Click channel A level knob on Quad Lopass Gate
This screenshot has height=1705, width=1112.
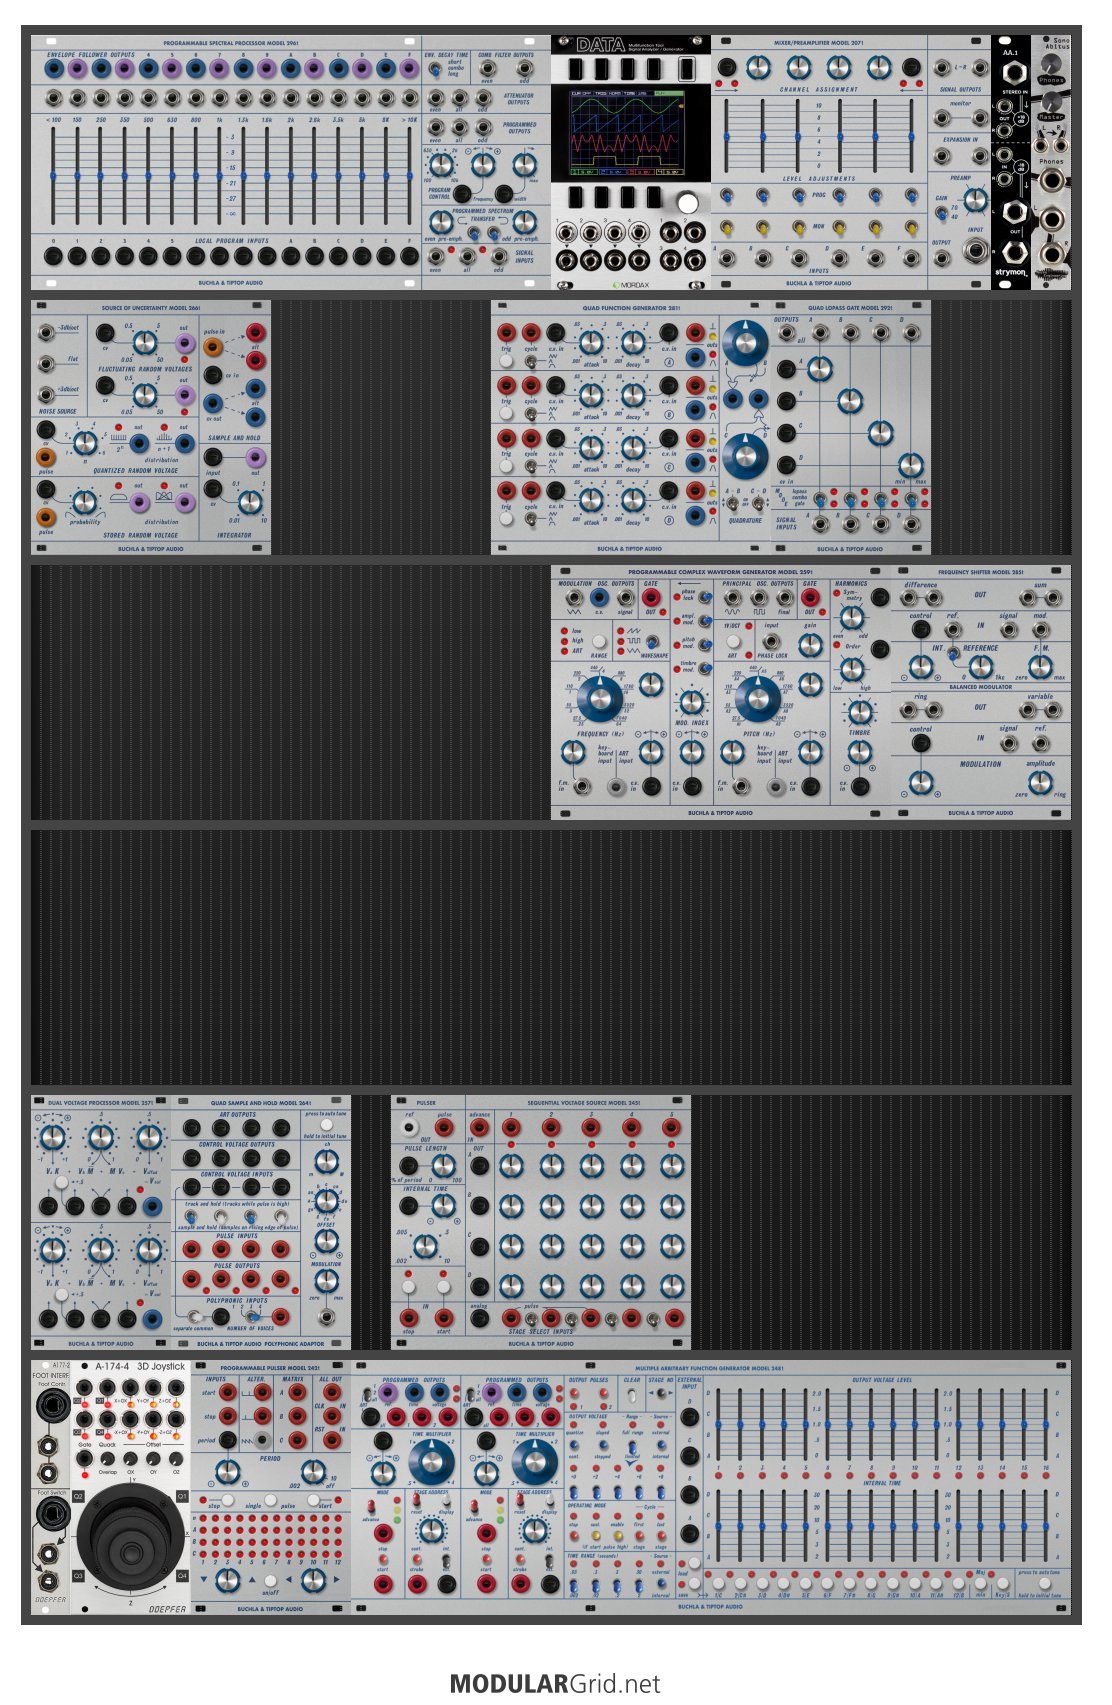[x=819, y=369]
